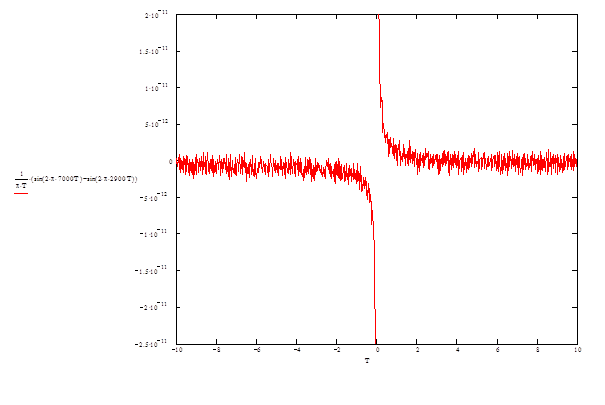Click the sinc expression y-axis label
This screenshot has width=605, height=405.
pyautogui.click(x=79, y=178)
